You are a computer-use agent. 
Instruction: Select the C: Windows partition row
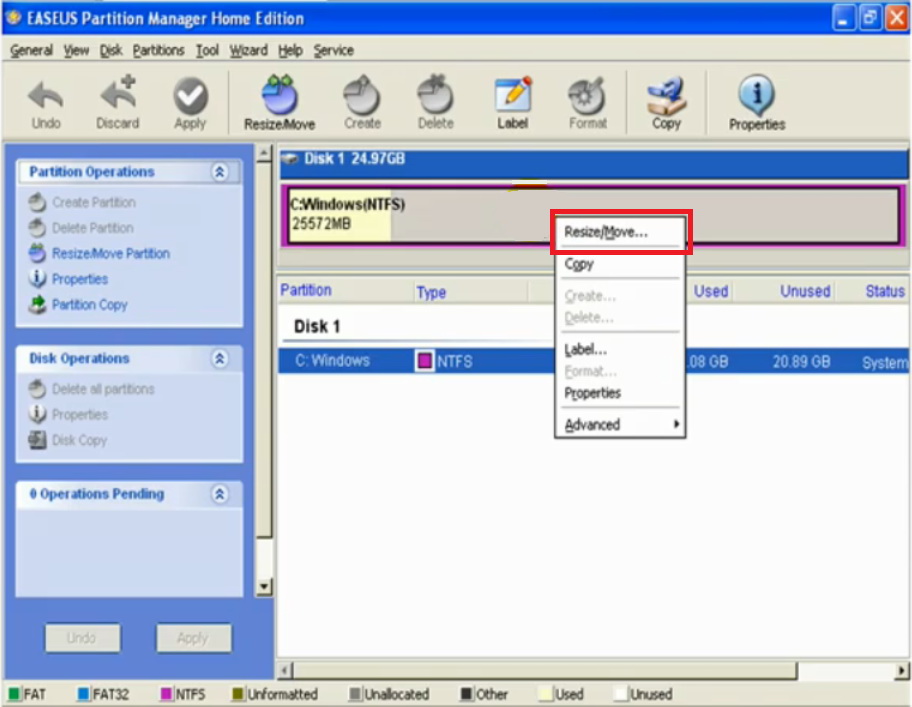(x=593, y=361)
